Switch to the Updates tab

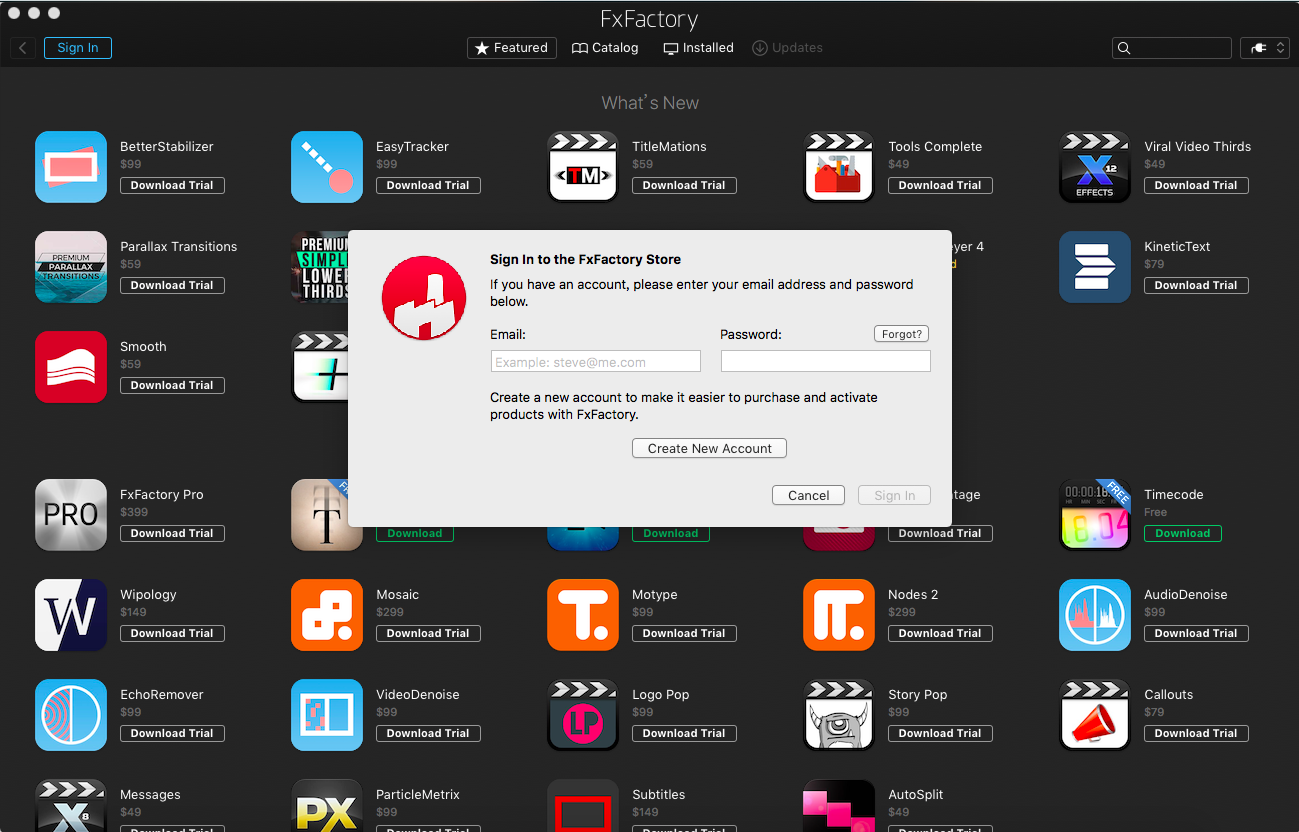coord(787,48)
